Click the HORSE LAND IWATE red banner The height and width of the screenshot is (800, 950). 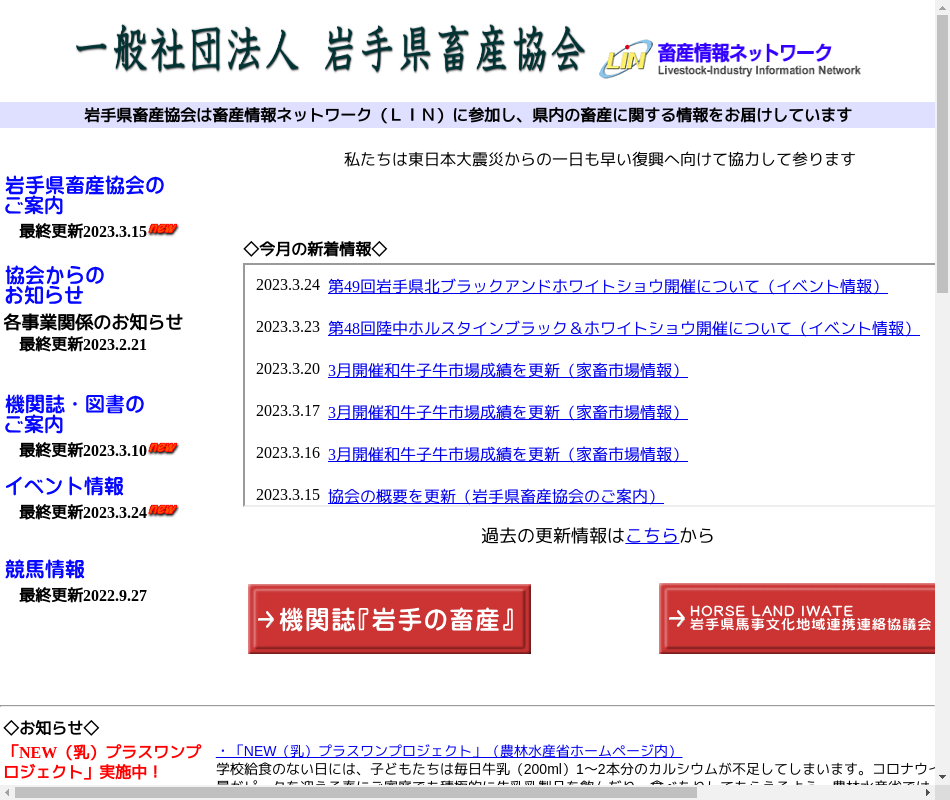(797, 618)
